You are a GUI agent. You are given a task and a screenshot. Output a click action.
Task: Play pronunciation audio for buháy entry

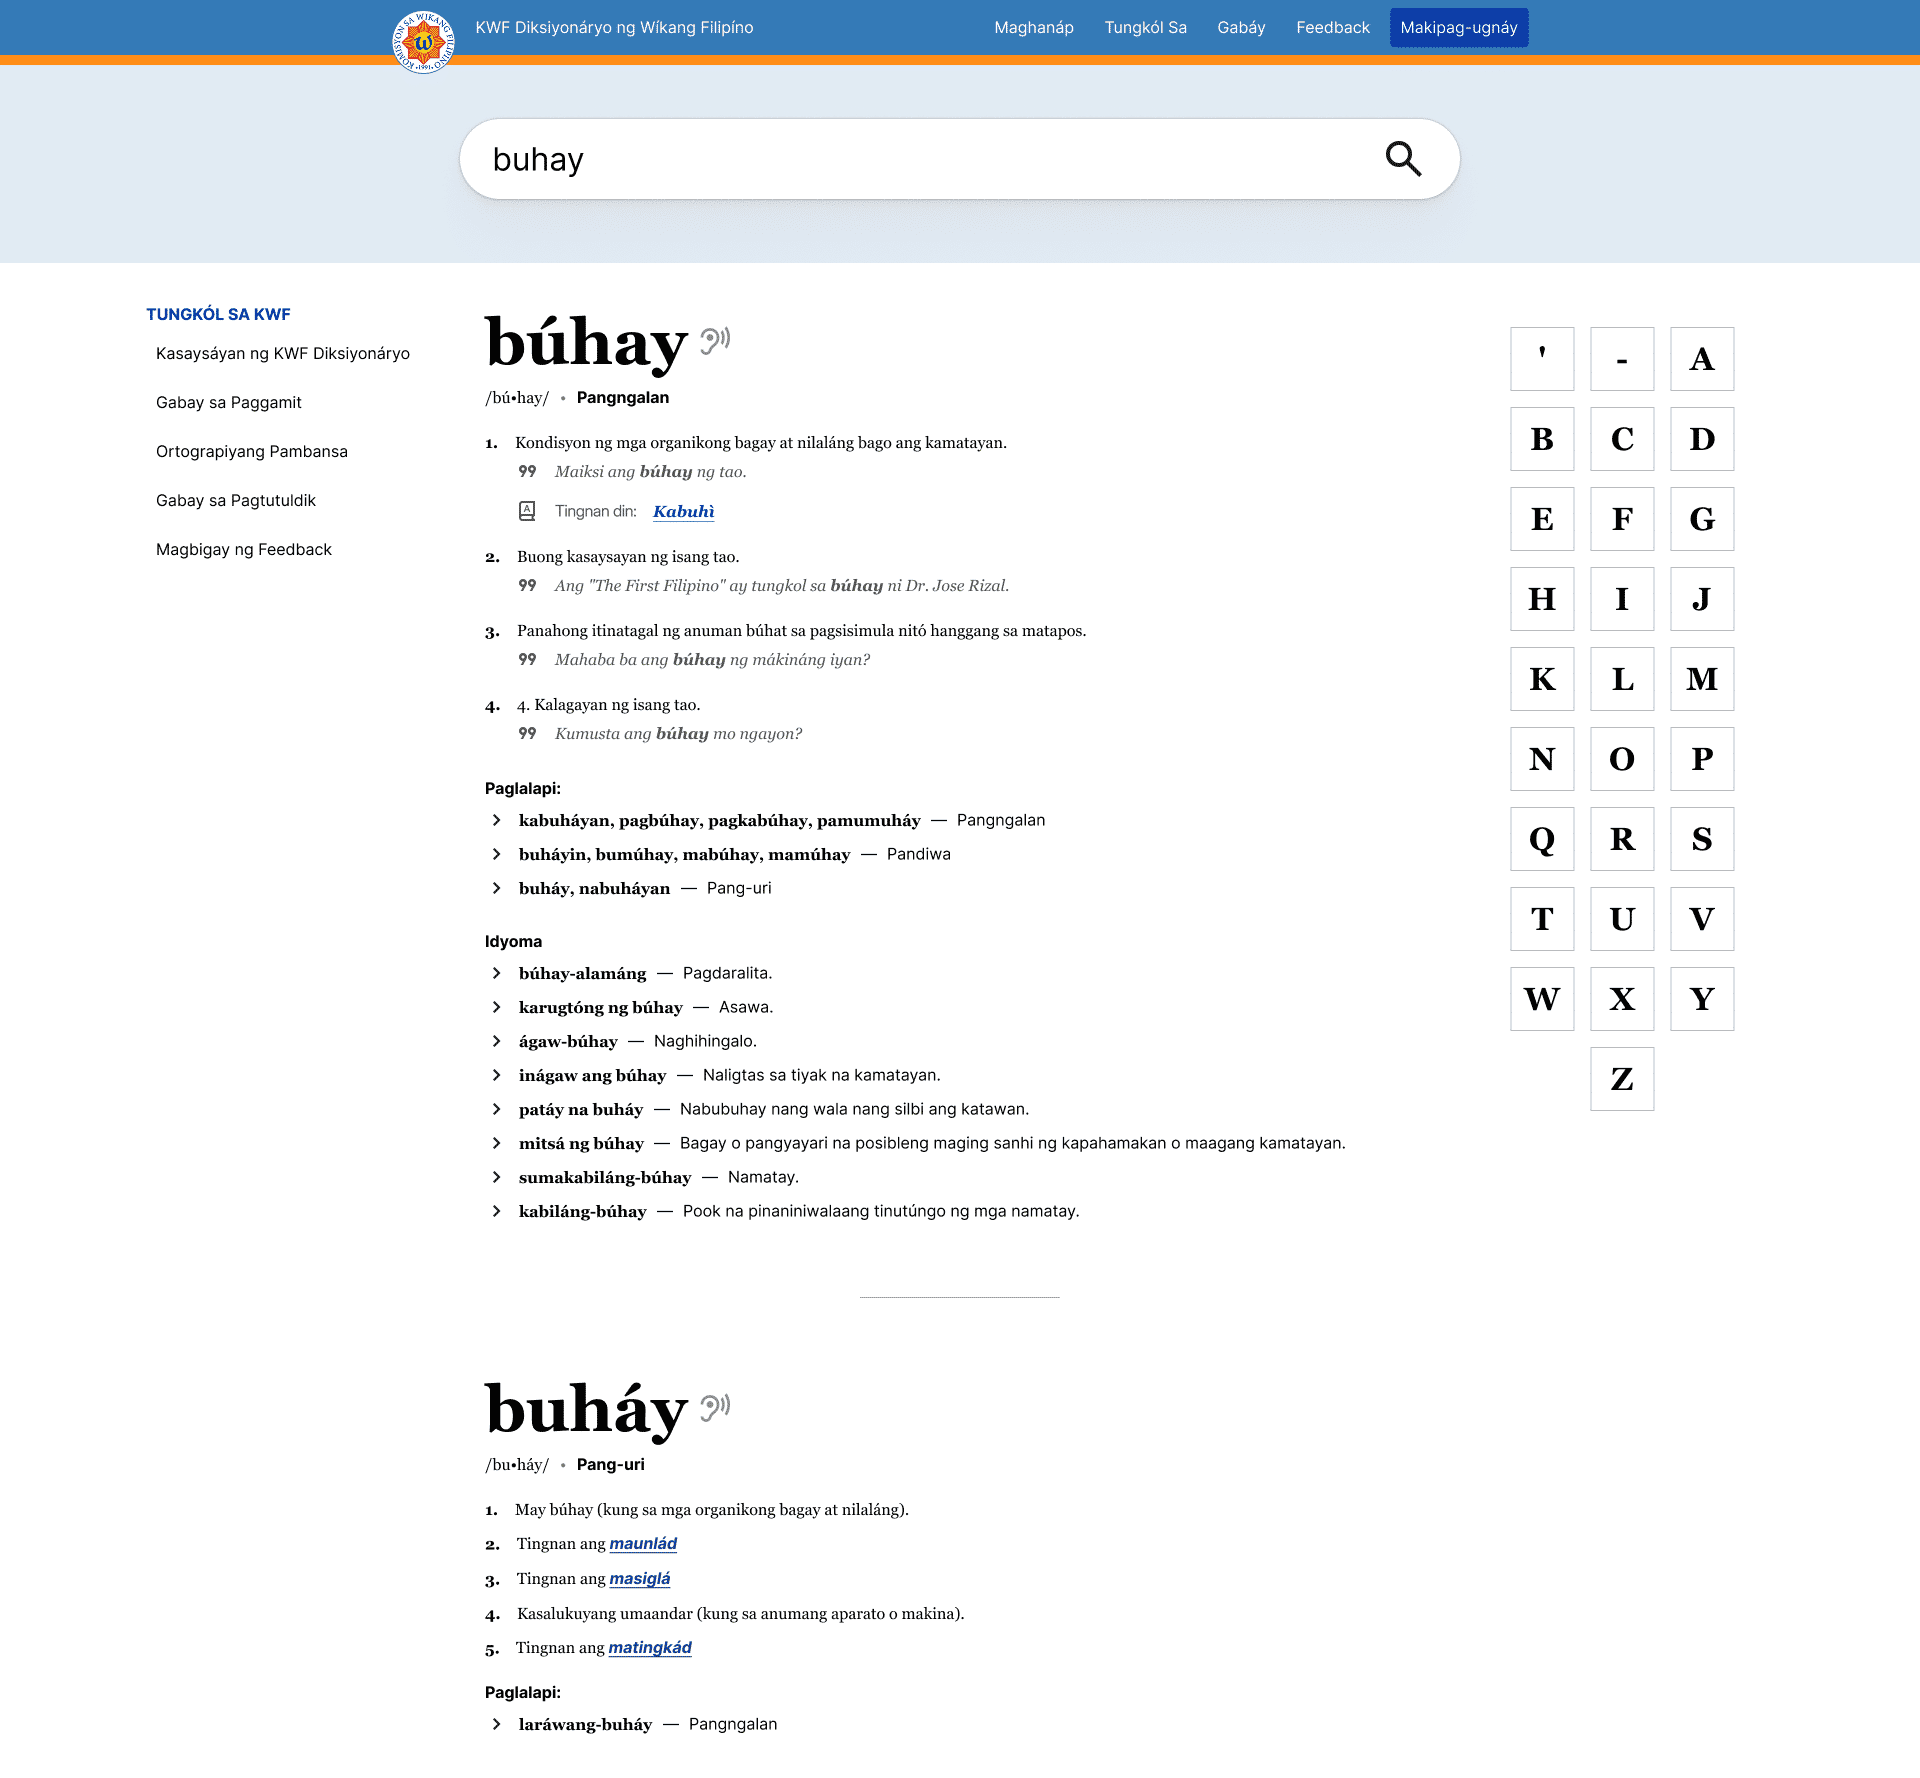click(715, 1408)
